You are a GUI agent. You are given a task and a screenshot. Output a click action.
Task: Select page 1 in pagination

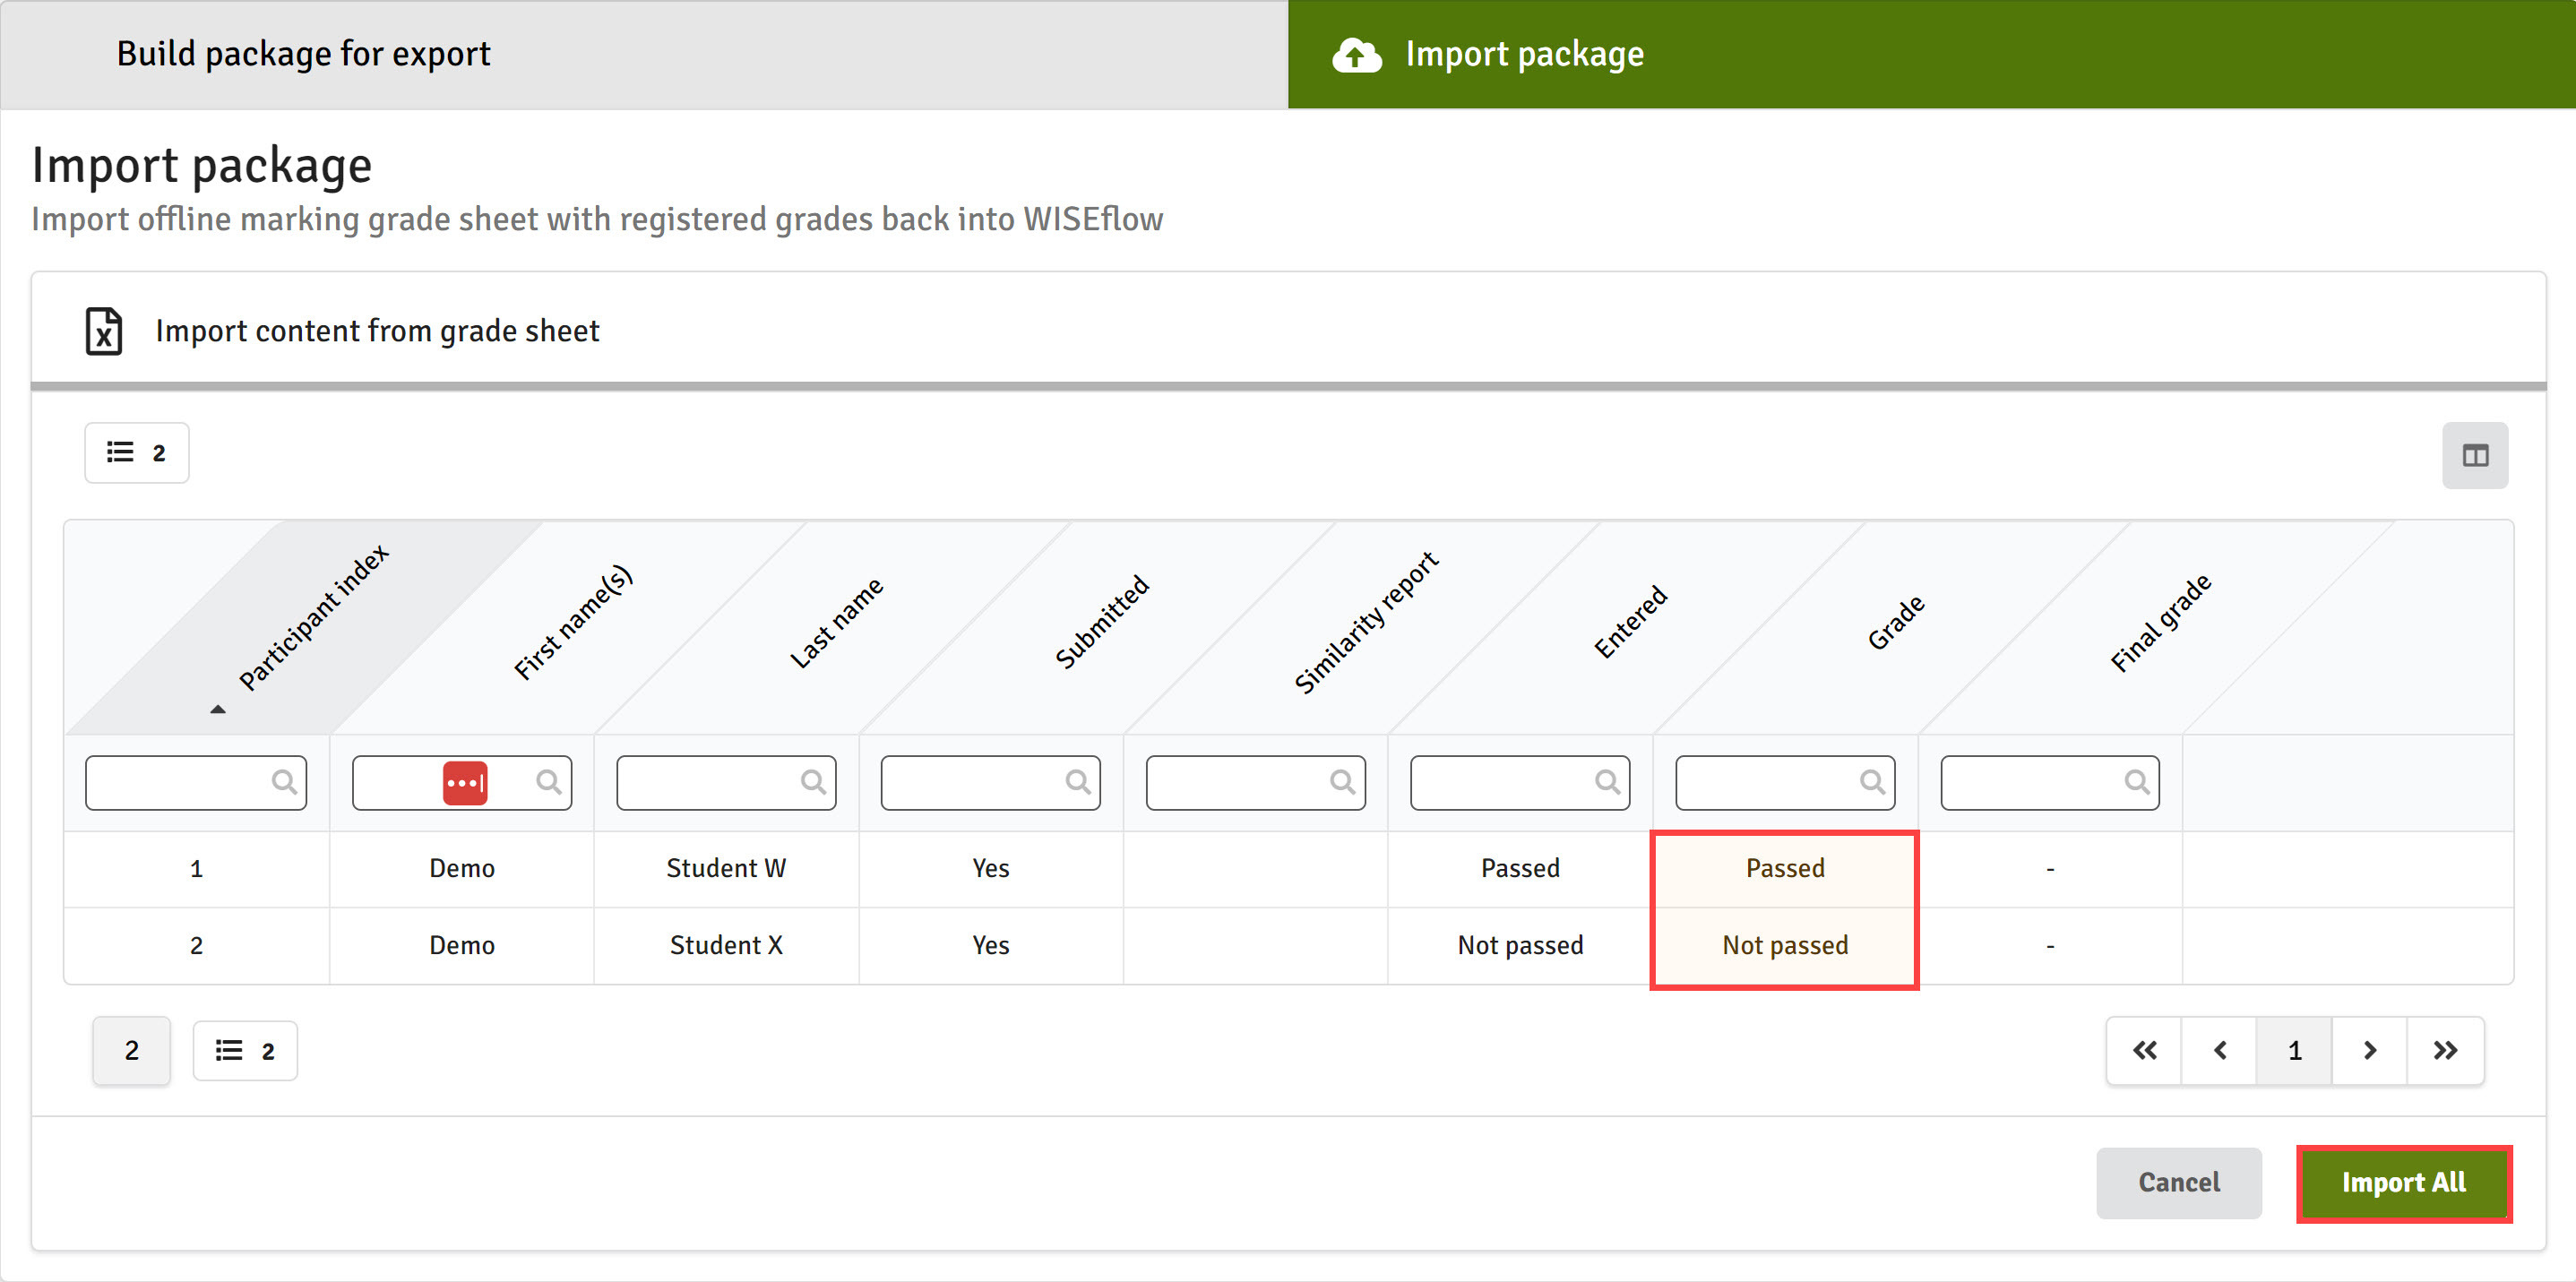[2294, 1051]
